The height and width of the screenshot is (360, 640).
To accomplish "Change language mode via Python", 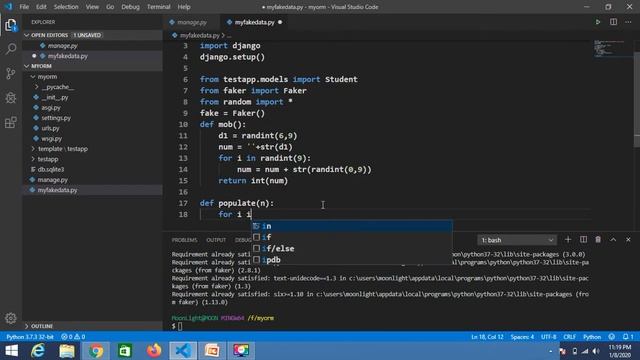I will (592, 337).
